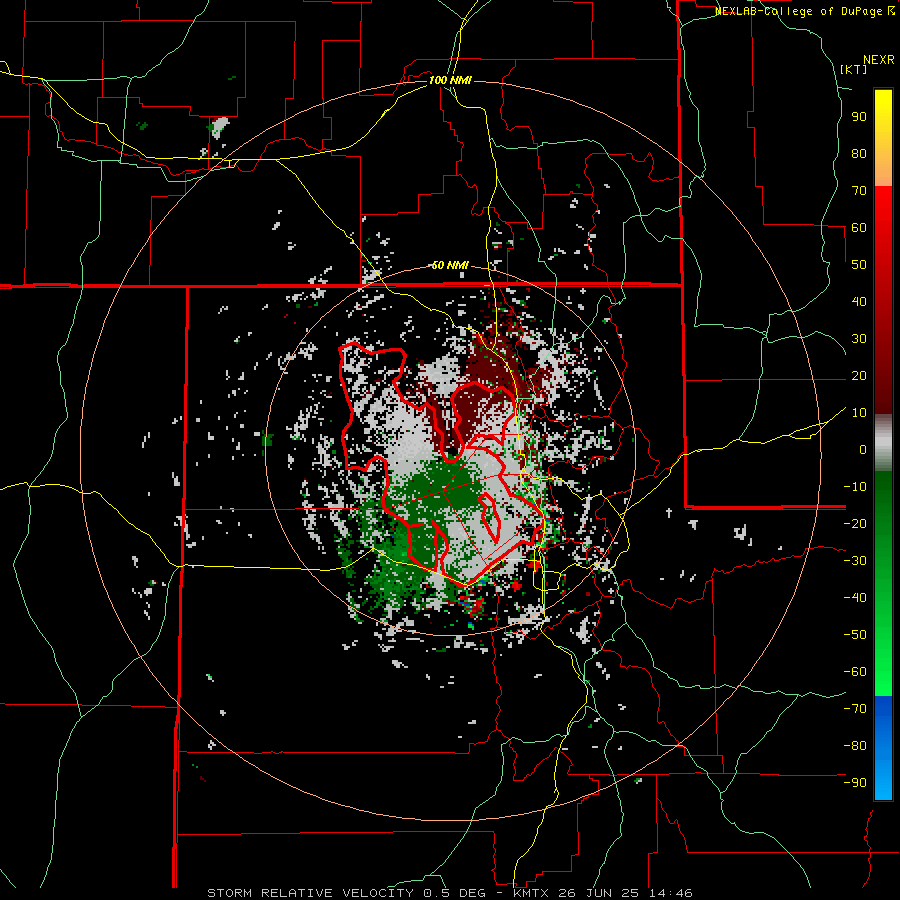
Task: Click the -30 value on velocity scale
Action: point(855,561)
